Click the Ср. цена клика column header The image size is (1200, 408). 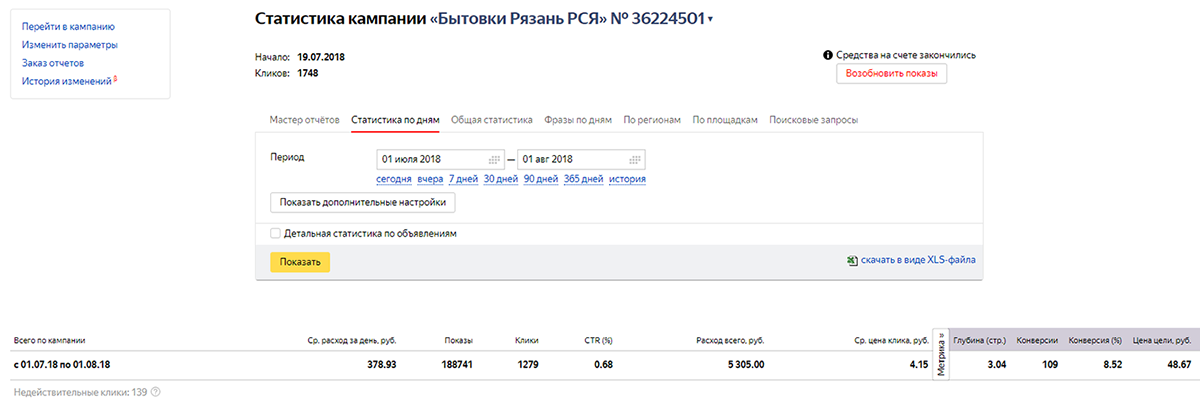892,340
